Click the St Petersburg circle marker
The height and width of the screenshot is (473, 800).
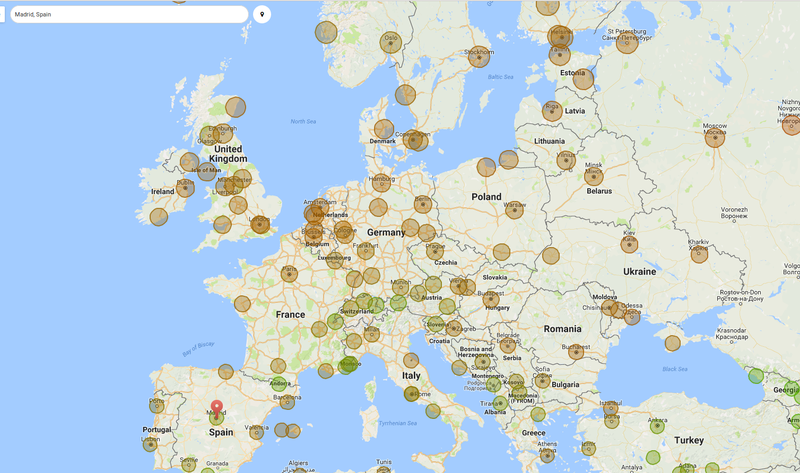[627, 42]
